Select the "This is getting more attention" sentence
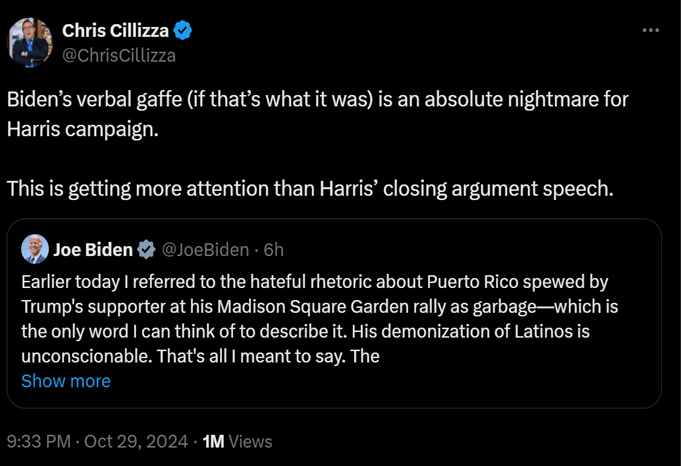The width and height of the screenshot is (681, 466). point(309,188)
